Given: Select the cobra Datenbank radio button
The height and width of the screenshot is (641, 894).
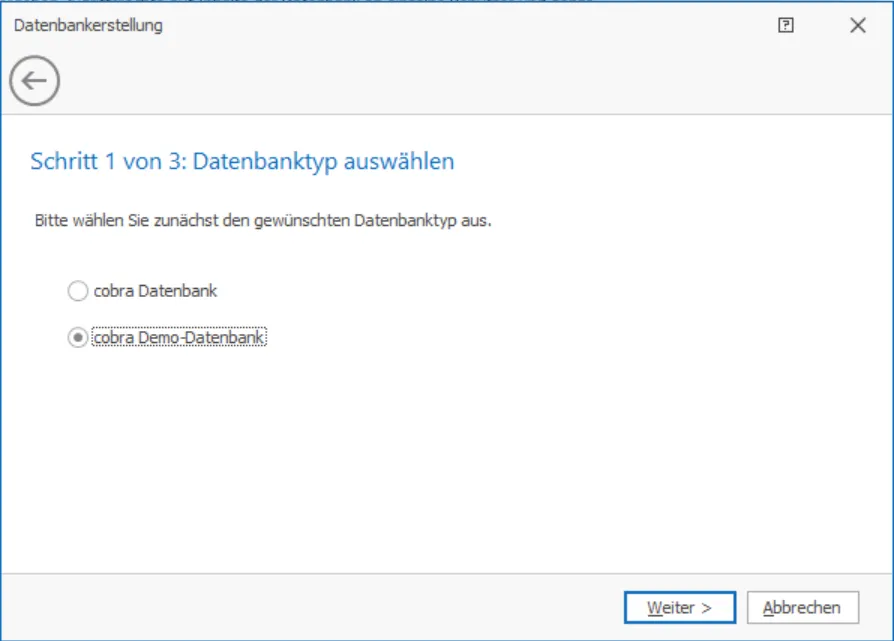Looking at the screenshot, I should pyautogui.click(x=78, y=291).
